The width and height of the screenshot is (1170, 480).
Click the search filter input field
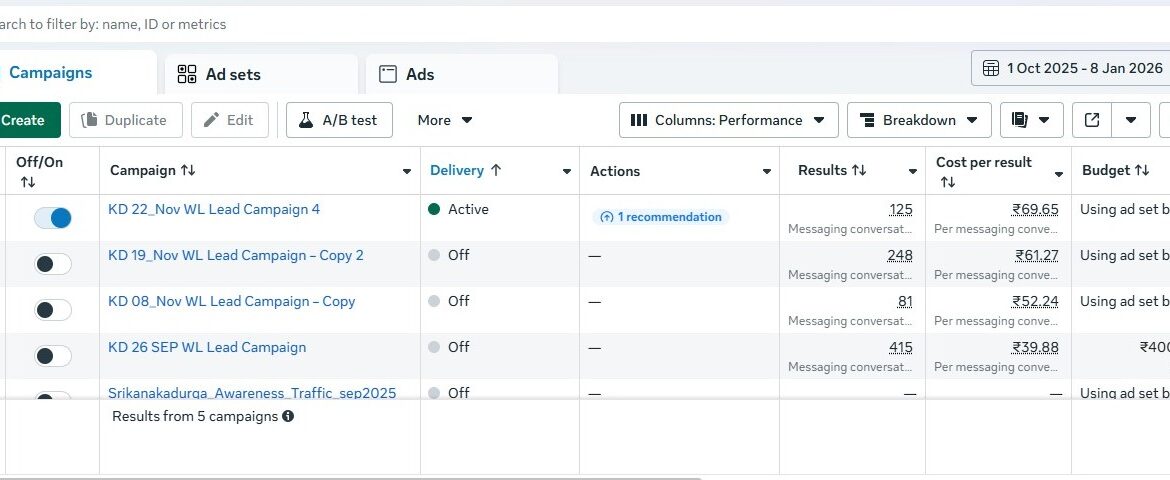300,24
